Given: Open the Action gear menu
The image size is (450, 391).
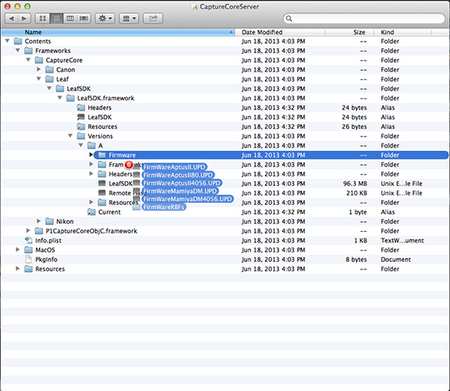Looking at the screenshot, I should 105,18.
